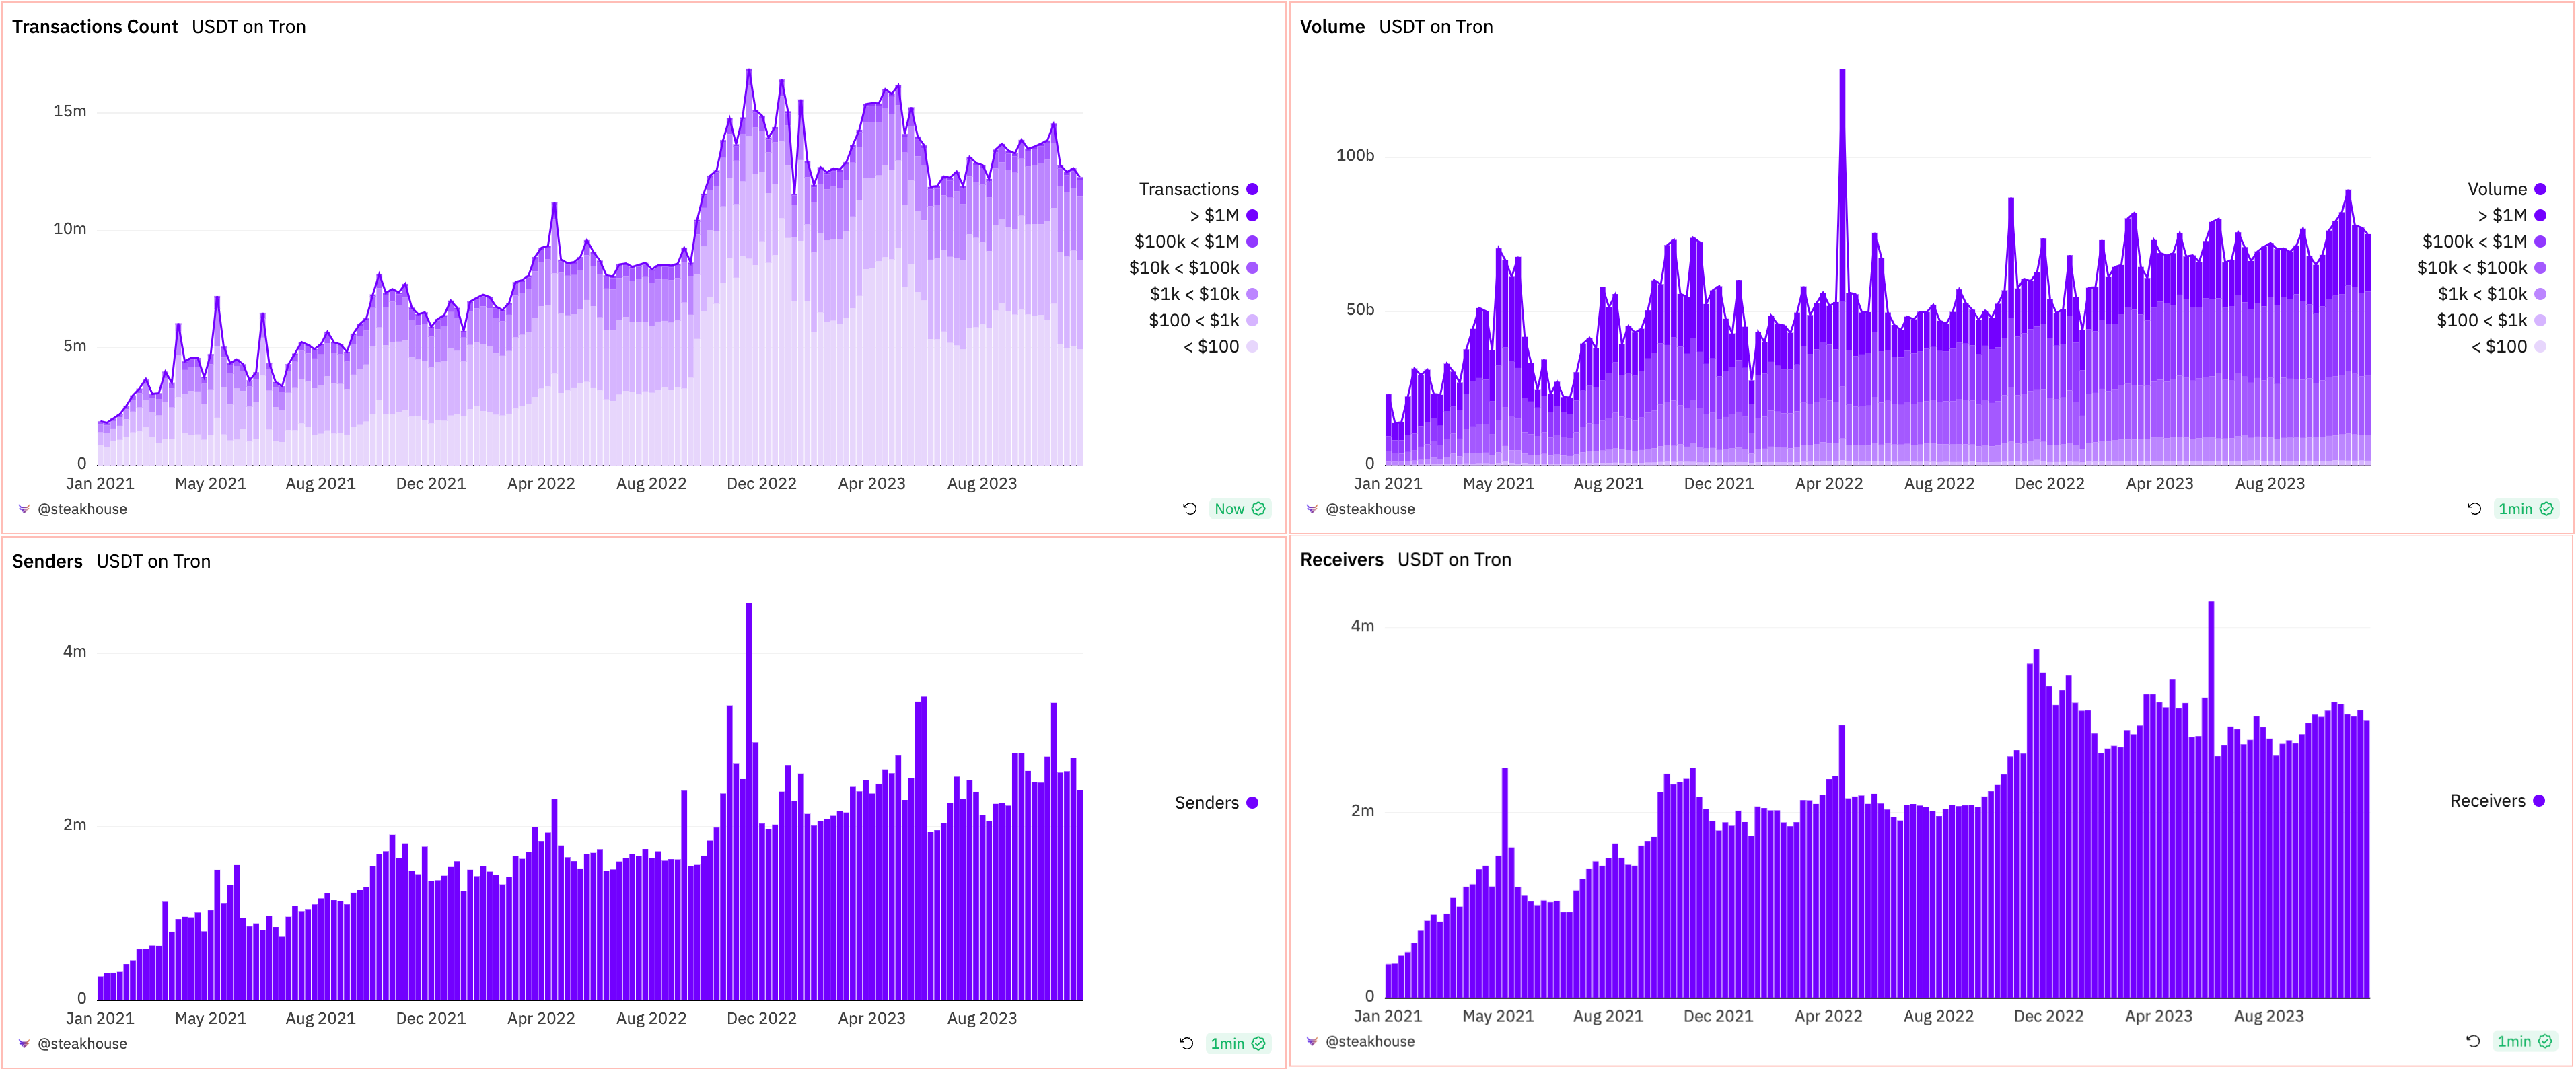This screenshot has height=1071, width=2576.
Task: Open @steakhouse link under Receivers chart
Action: coord(1370,1041)
